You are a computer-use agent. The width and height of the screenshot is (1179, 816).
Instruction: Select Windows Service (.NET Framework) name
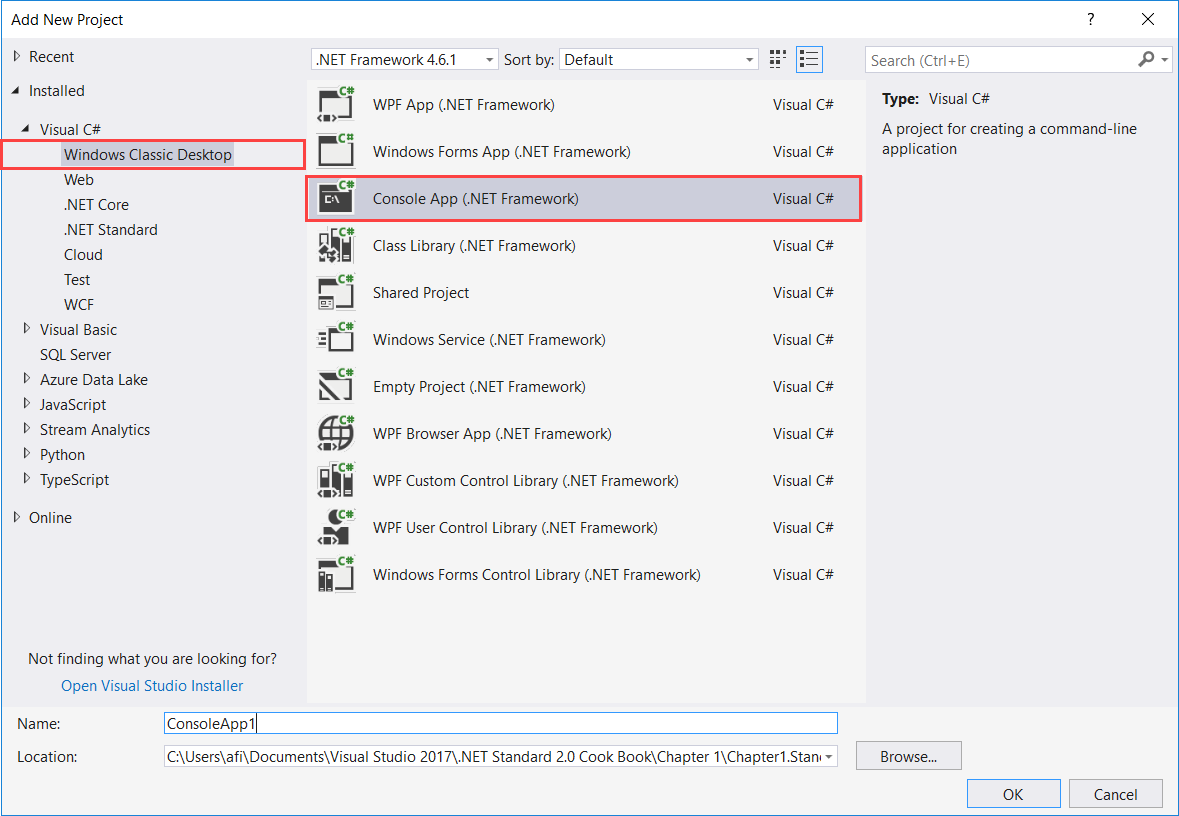(489, 340)
